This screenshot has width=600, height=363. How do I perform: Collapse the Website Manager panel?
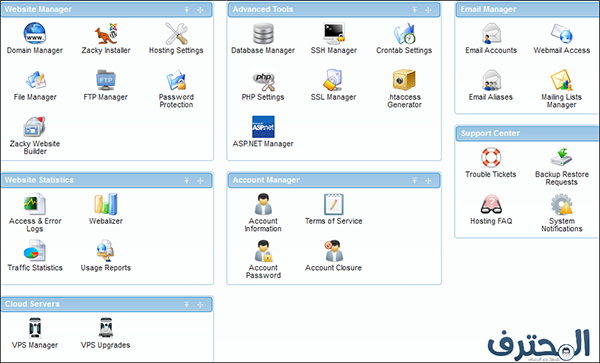[x=187, y=10]
